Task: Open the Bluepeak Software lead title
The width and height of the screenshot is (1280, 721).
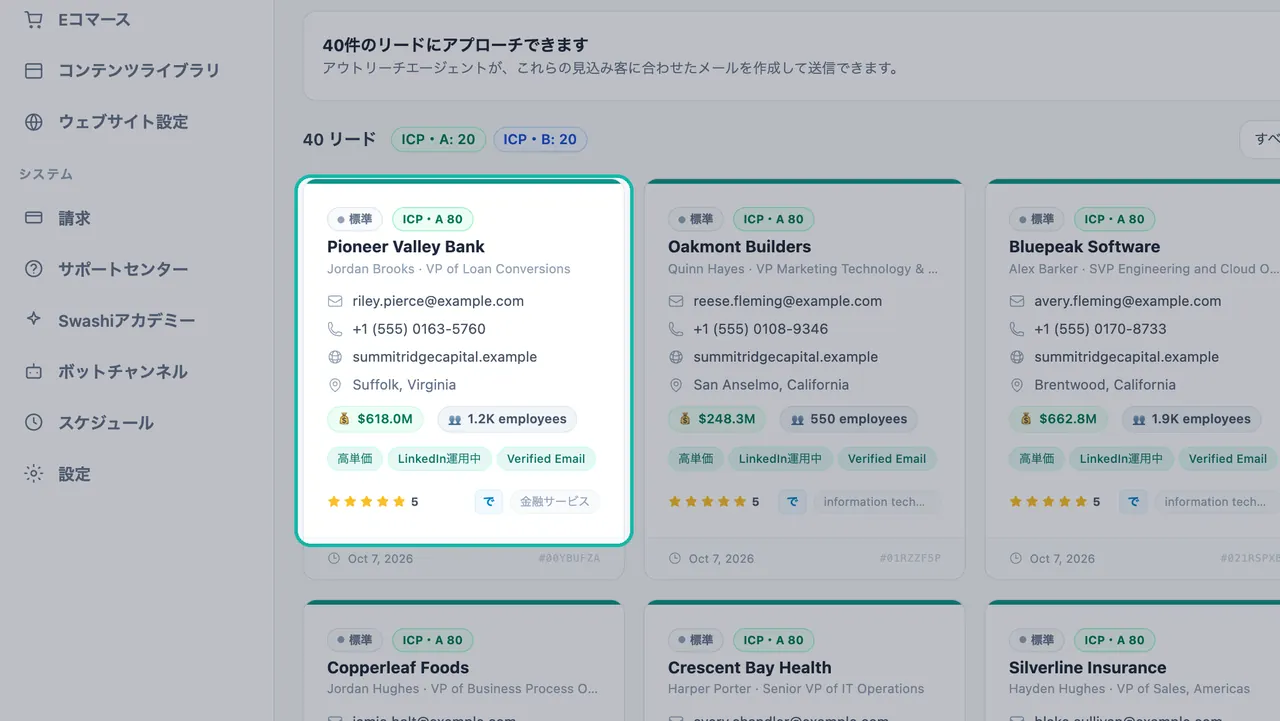Action: coord(1085,247)
